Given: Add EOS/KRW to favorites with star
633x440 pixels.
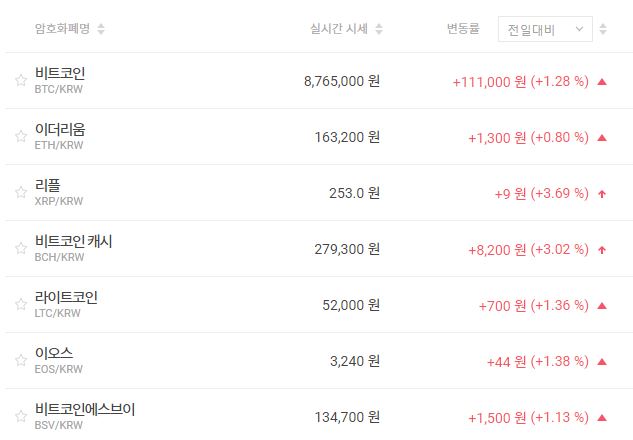Looking at the screenshot, I should pos(20,361).
